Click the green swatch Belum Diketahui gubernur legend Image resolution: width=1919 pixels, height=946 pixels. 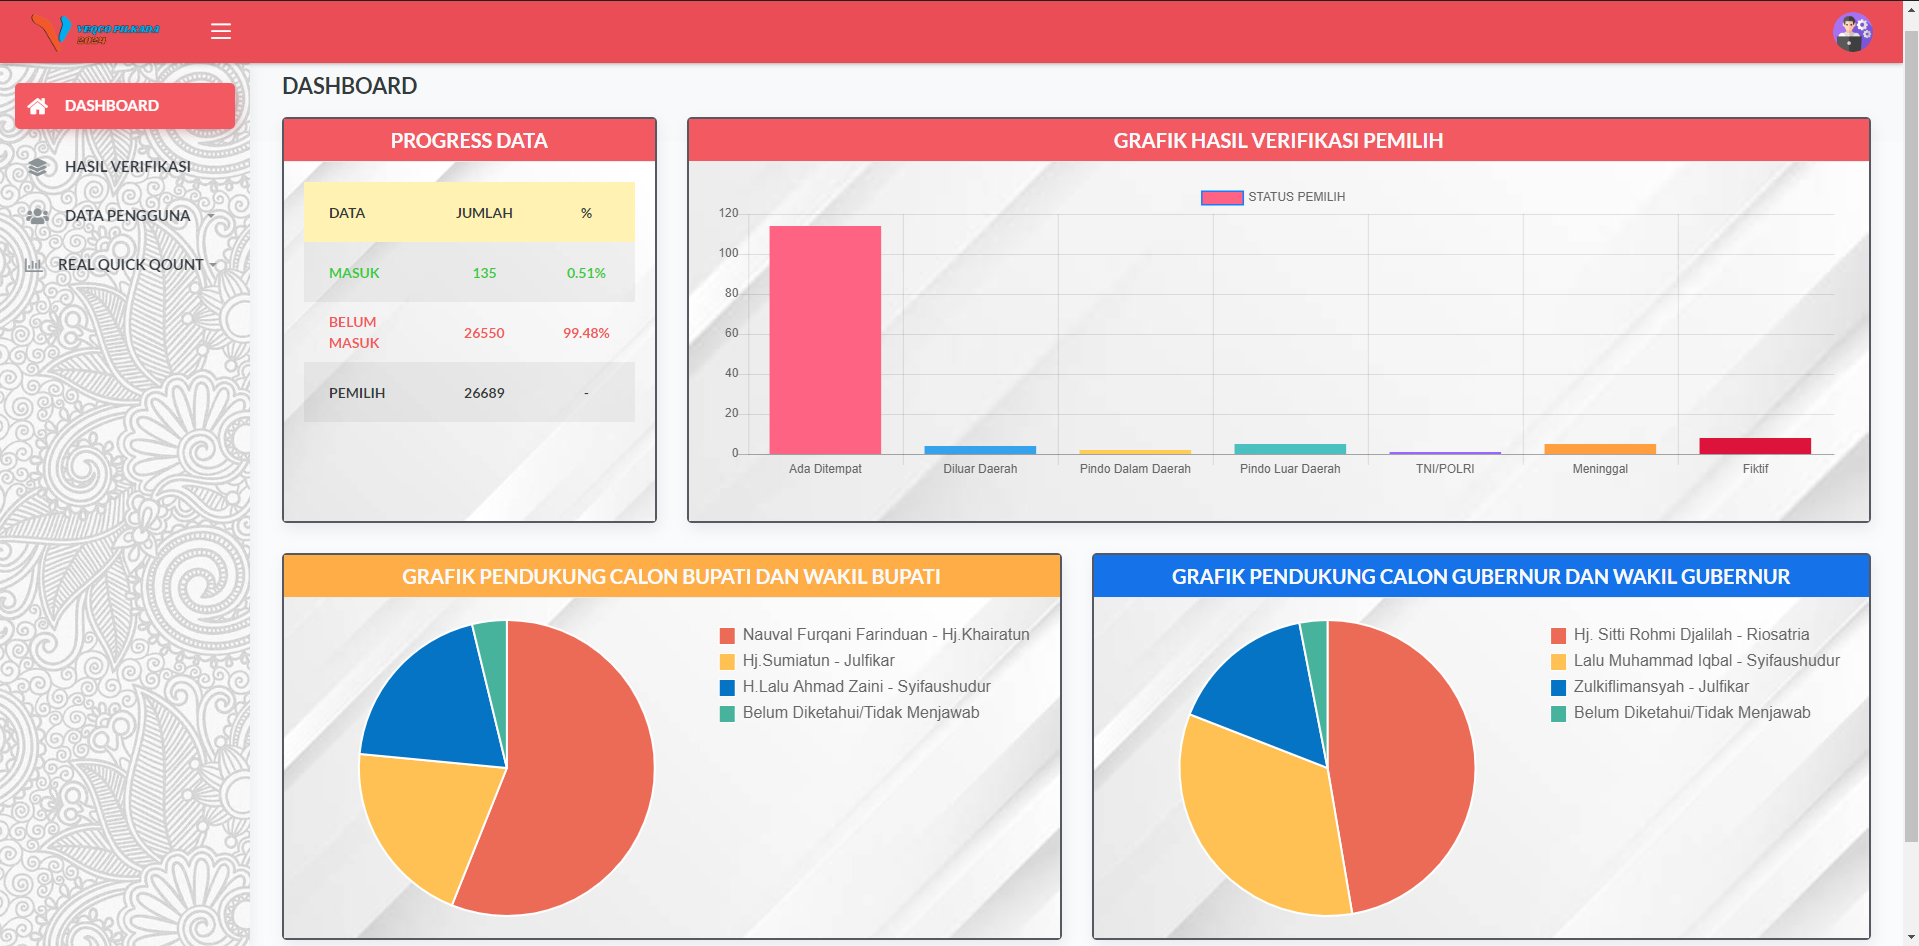tap(1558, 714)
